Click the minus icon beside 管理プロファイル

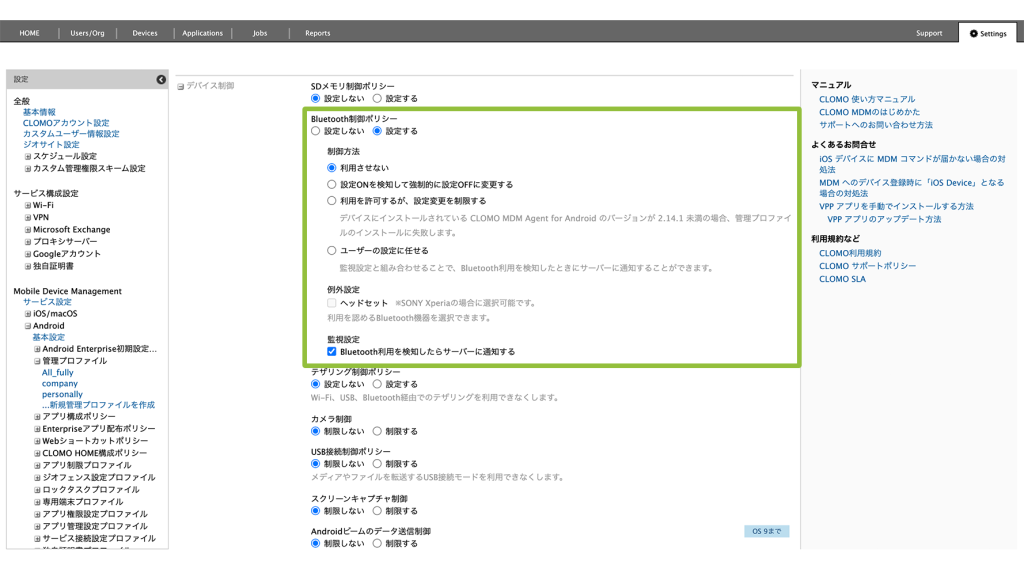coord(37,361)
